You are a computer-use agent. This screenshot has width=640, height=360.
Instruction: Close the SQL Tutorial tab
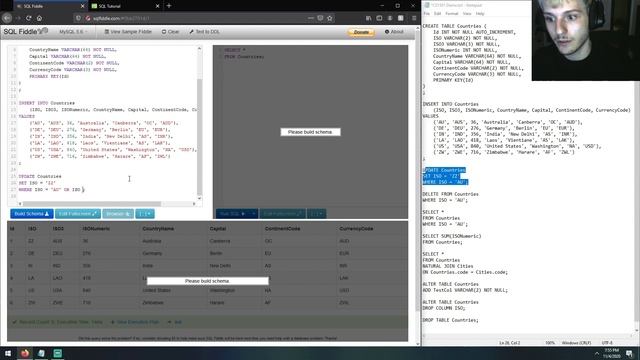[x=158, y=6]
